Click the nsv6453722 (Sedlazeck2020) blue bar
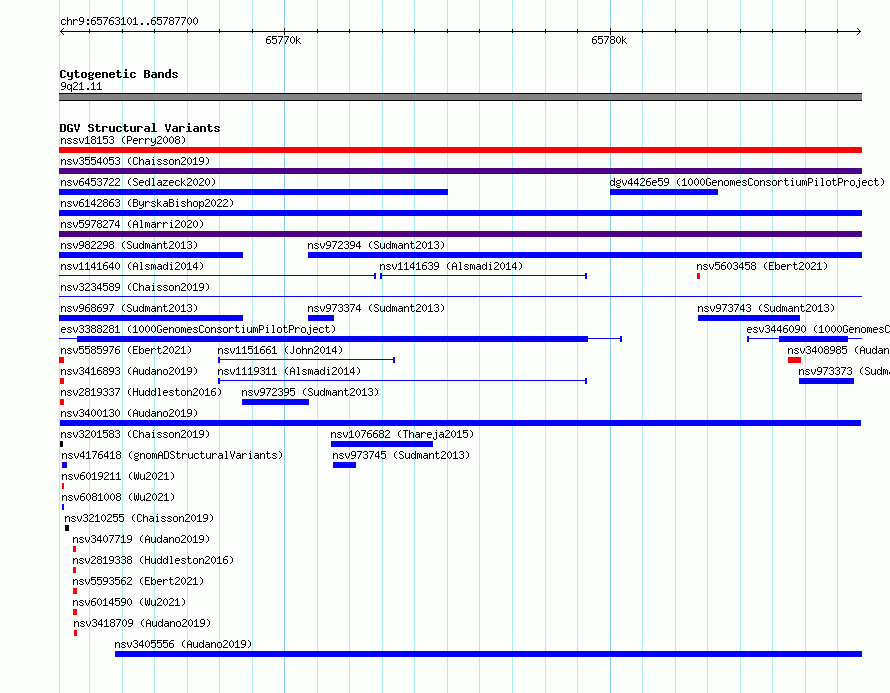Image resolution: width=890 pixels, height=693 pixels. 254,192
